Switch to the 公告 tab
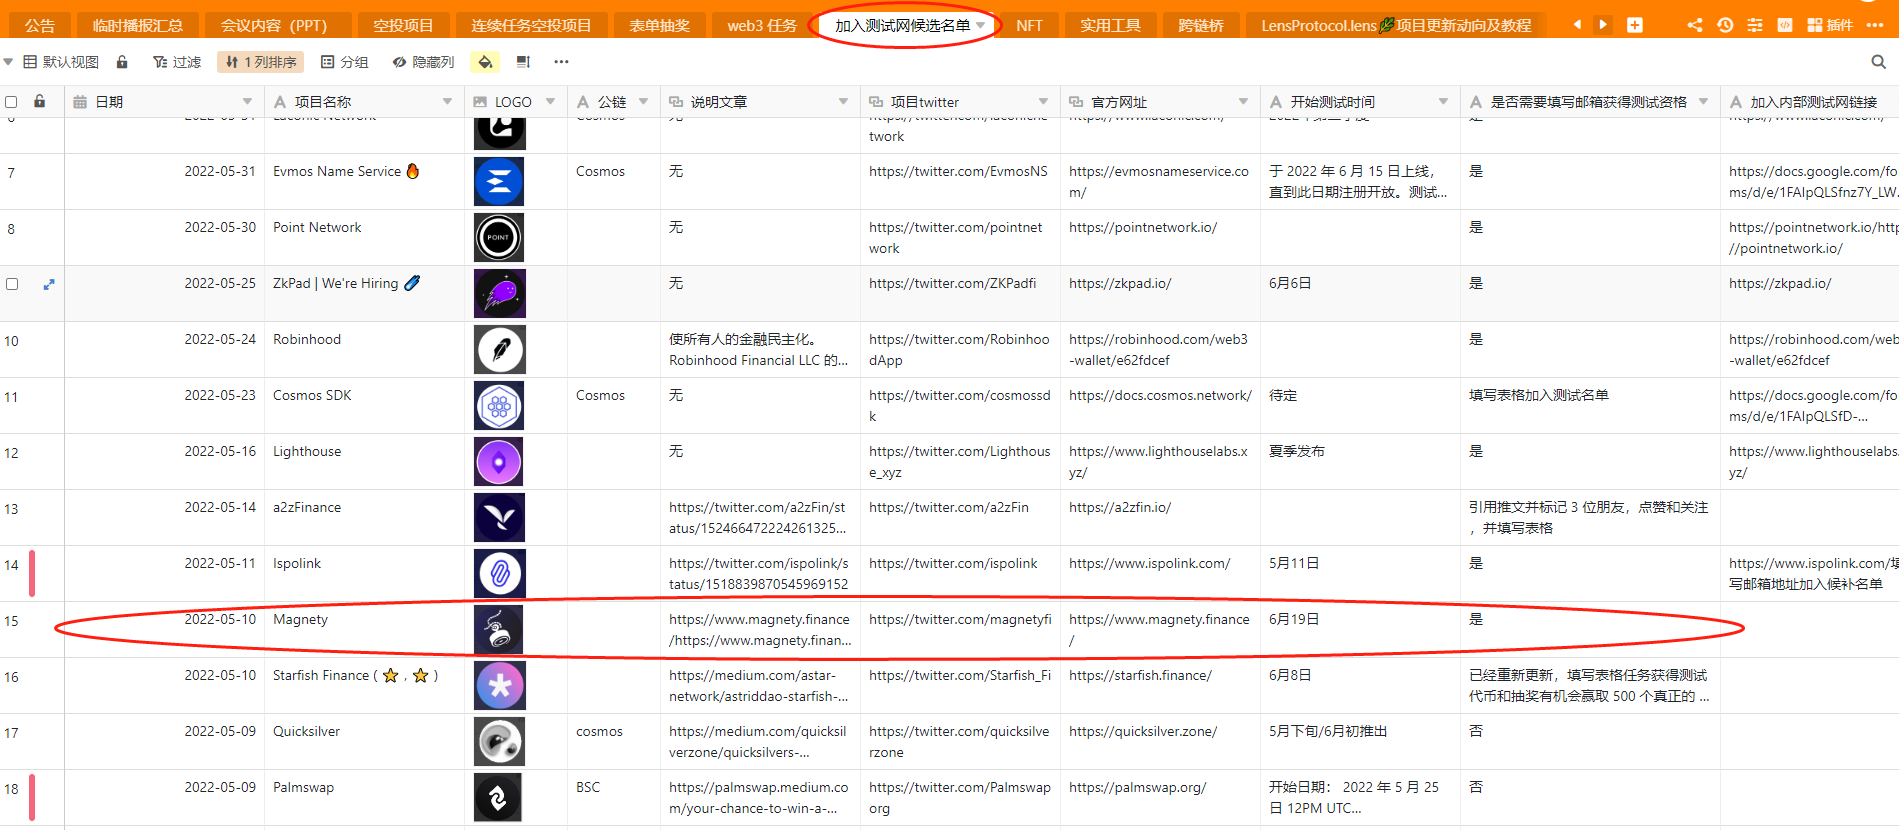This screenshot has width=1899, height=830. [40, 25]
